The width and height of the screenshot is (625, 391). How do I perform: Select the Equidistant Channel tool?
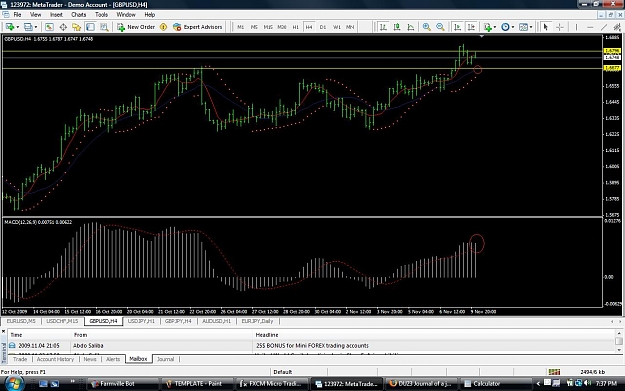pos(617,27)
